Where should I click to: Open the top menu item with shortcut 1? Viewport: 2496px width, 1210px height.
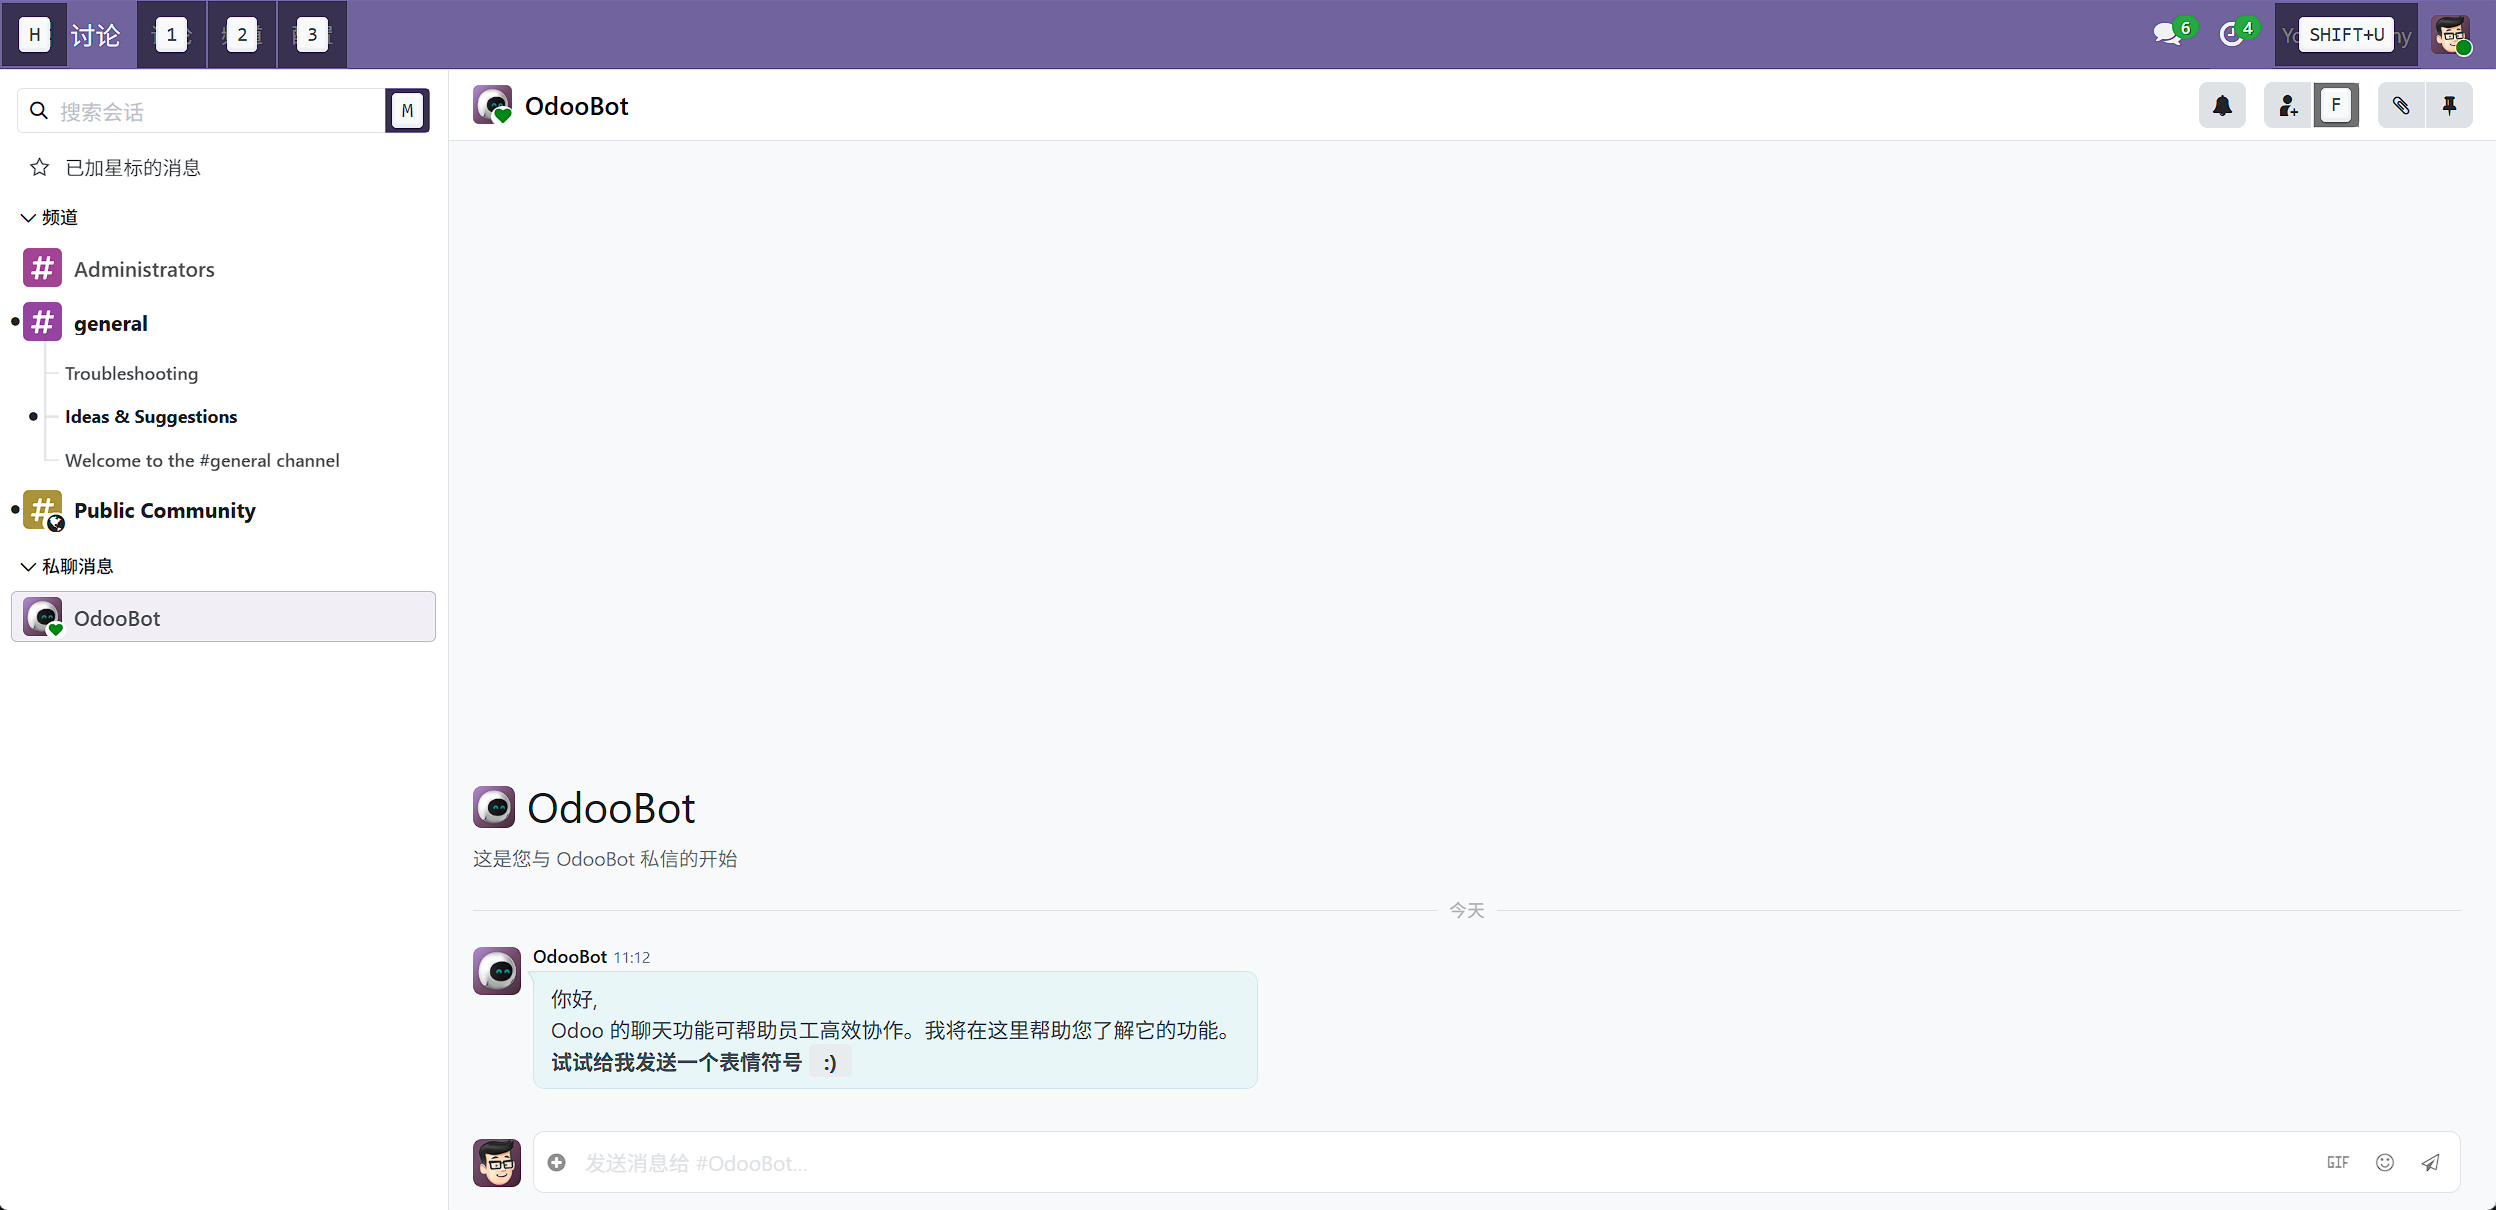point(172,35)
